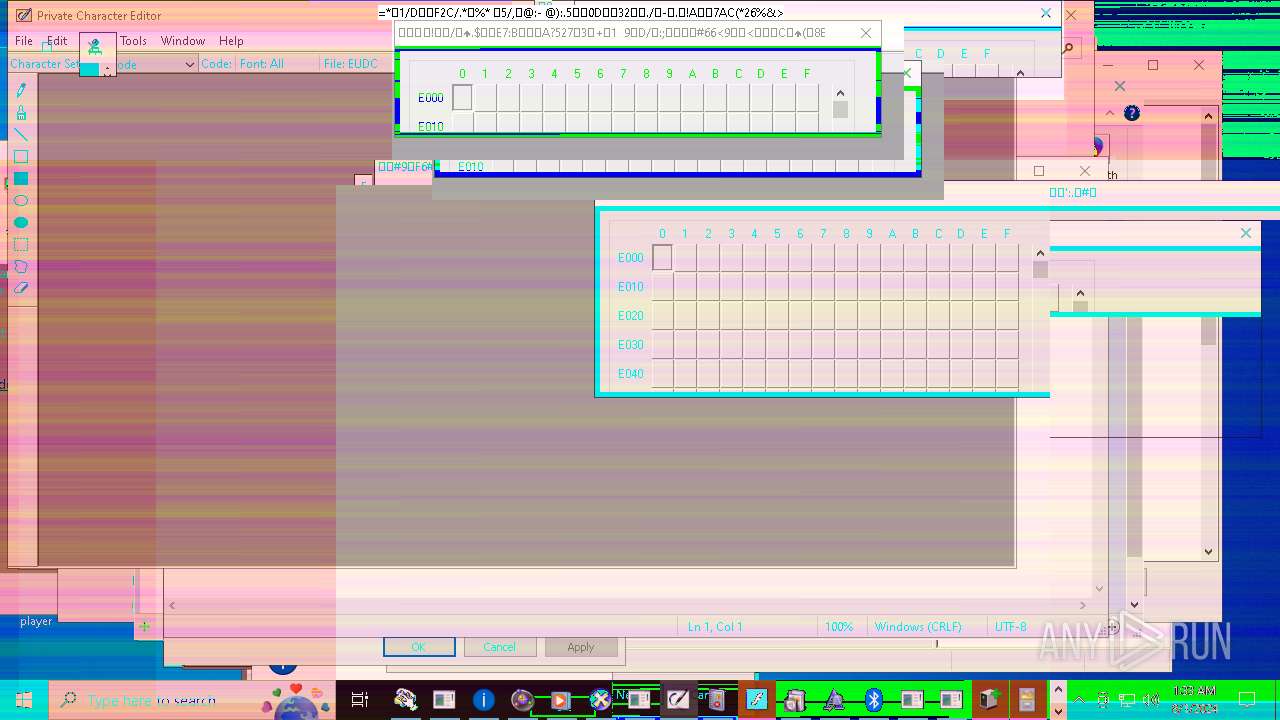
Task: Click the File: EUDC label in the guide bar
Action: [x=351, y=64]
